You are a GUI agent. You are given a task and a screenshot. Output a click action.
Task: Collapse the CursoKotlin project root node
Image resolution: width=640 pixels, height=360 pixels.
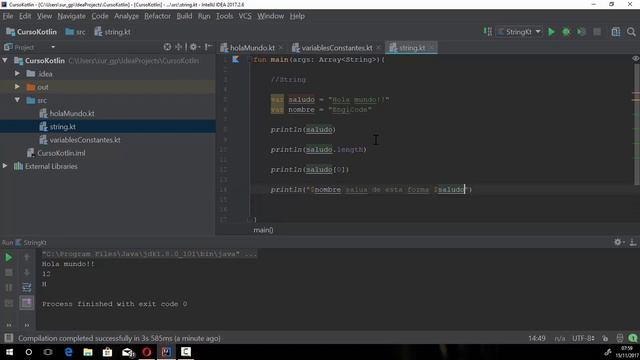[5, 60]
